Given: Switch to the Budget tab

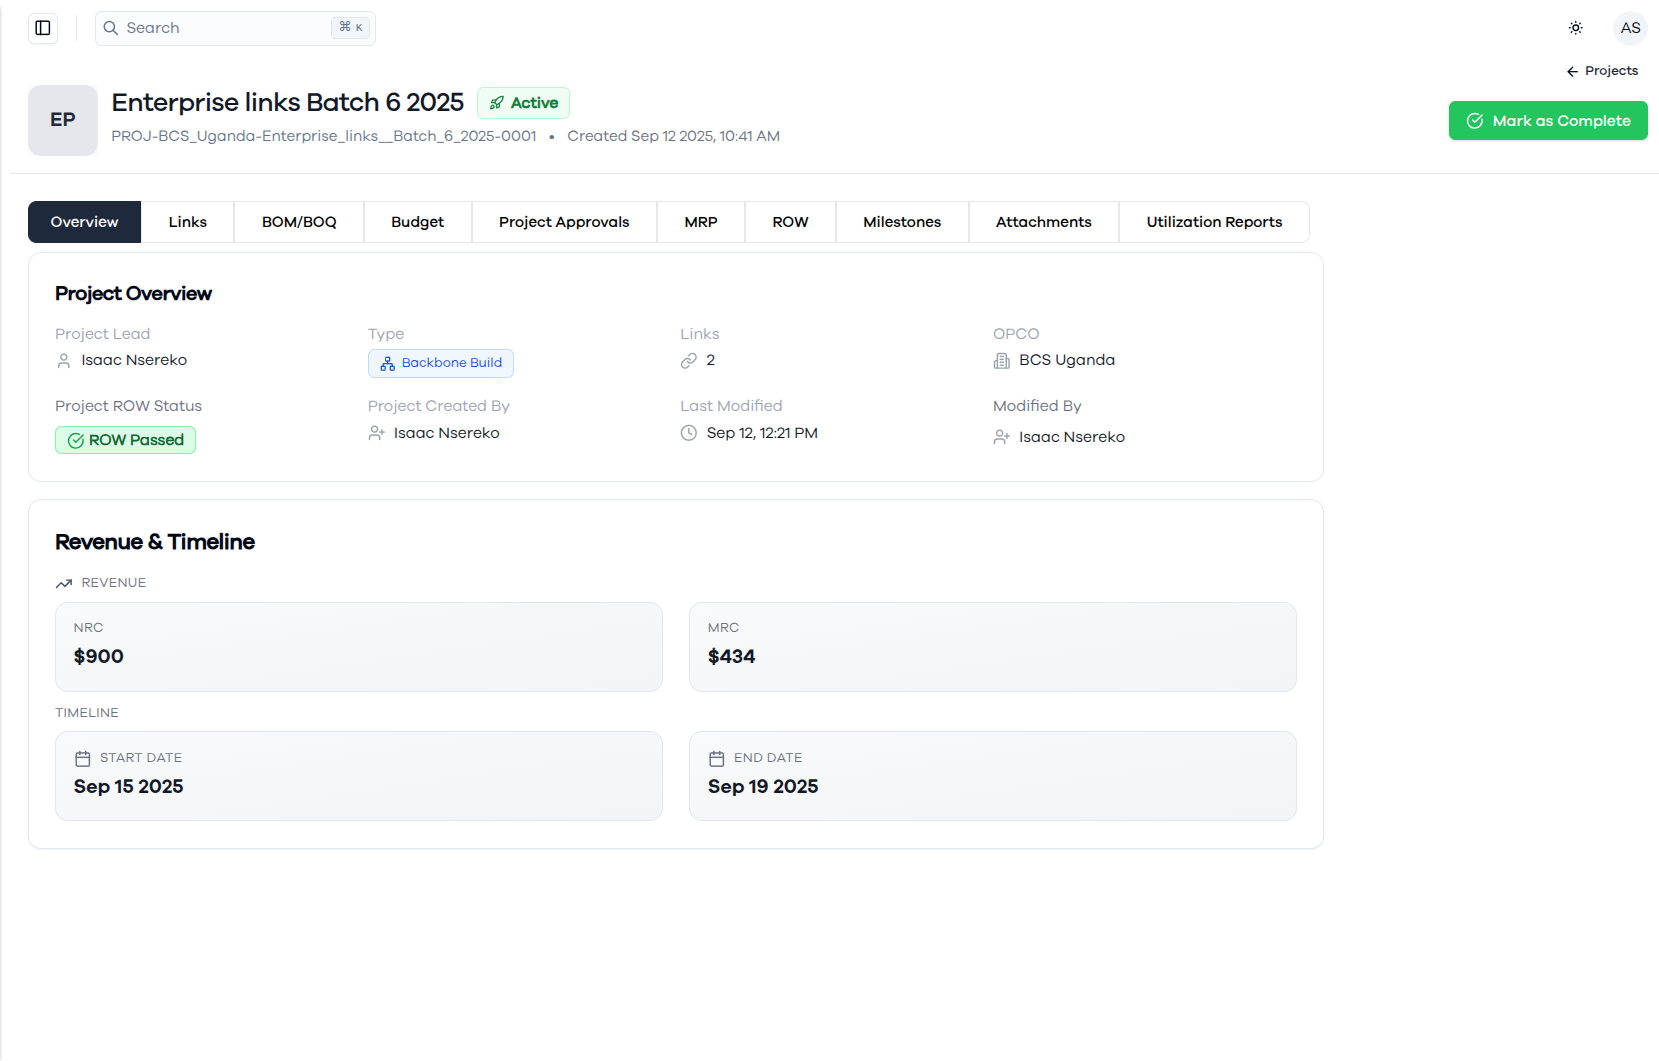Looking at the screenshot, I should click(418, 222).
